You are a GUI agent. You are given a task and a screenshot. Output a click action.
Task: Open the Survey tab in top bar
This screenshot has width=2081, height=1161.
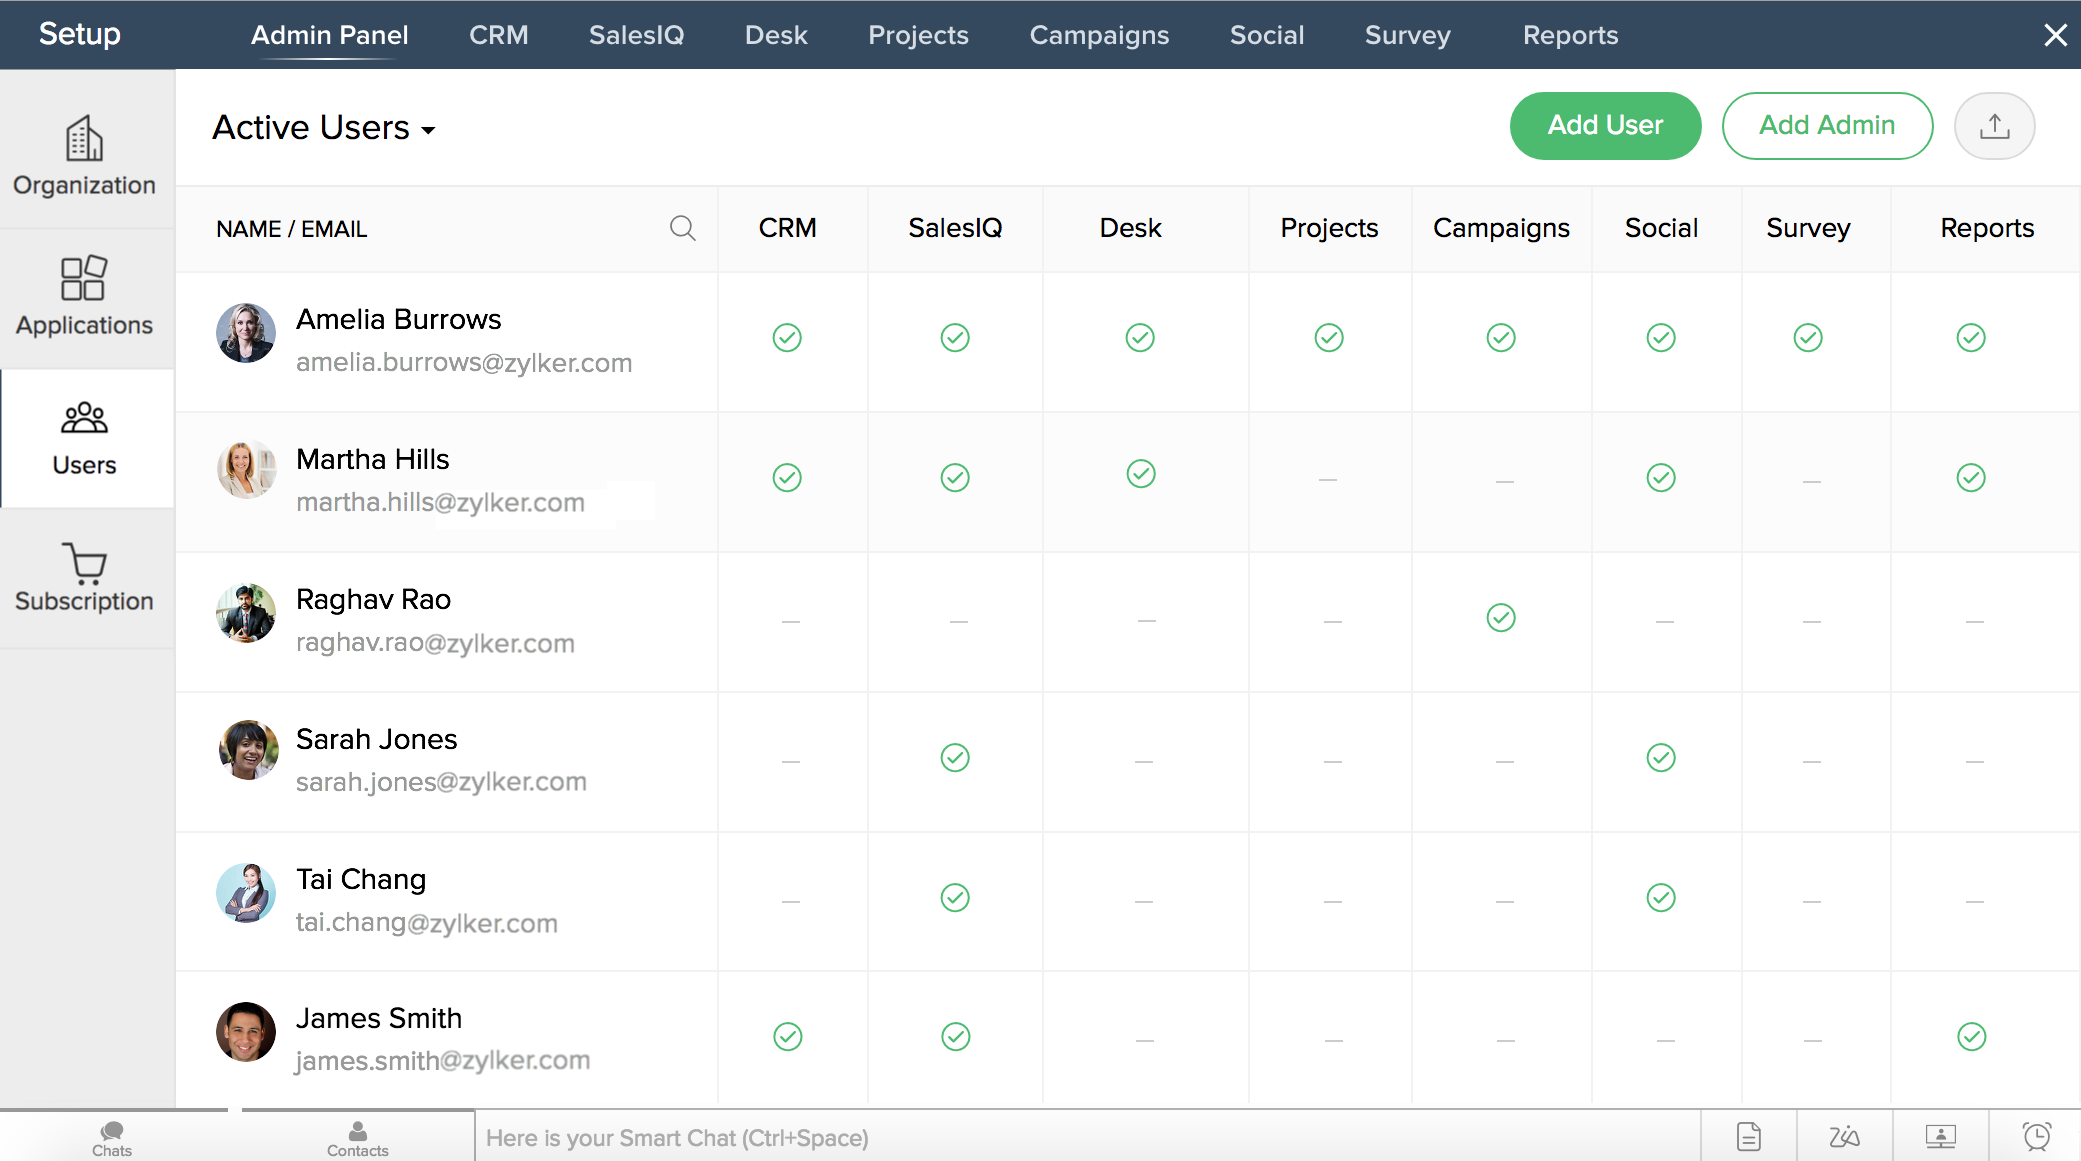1408,35
